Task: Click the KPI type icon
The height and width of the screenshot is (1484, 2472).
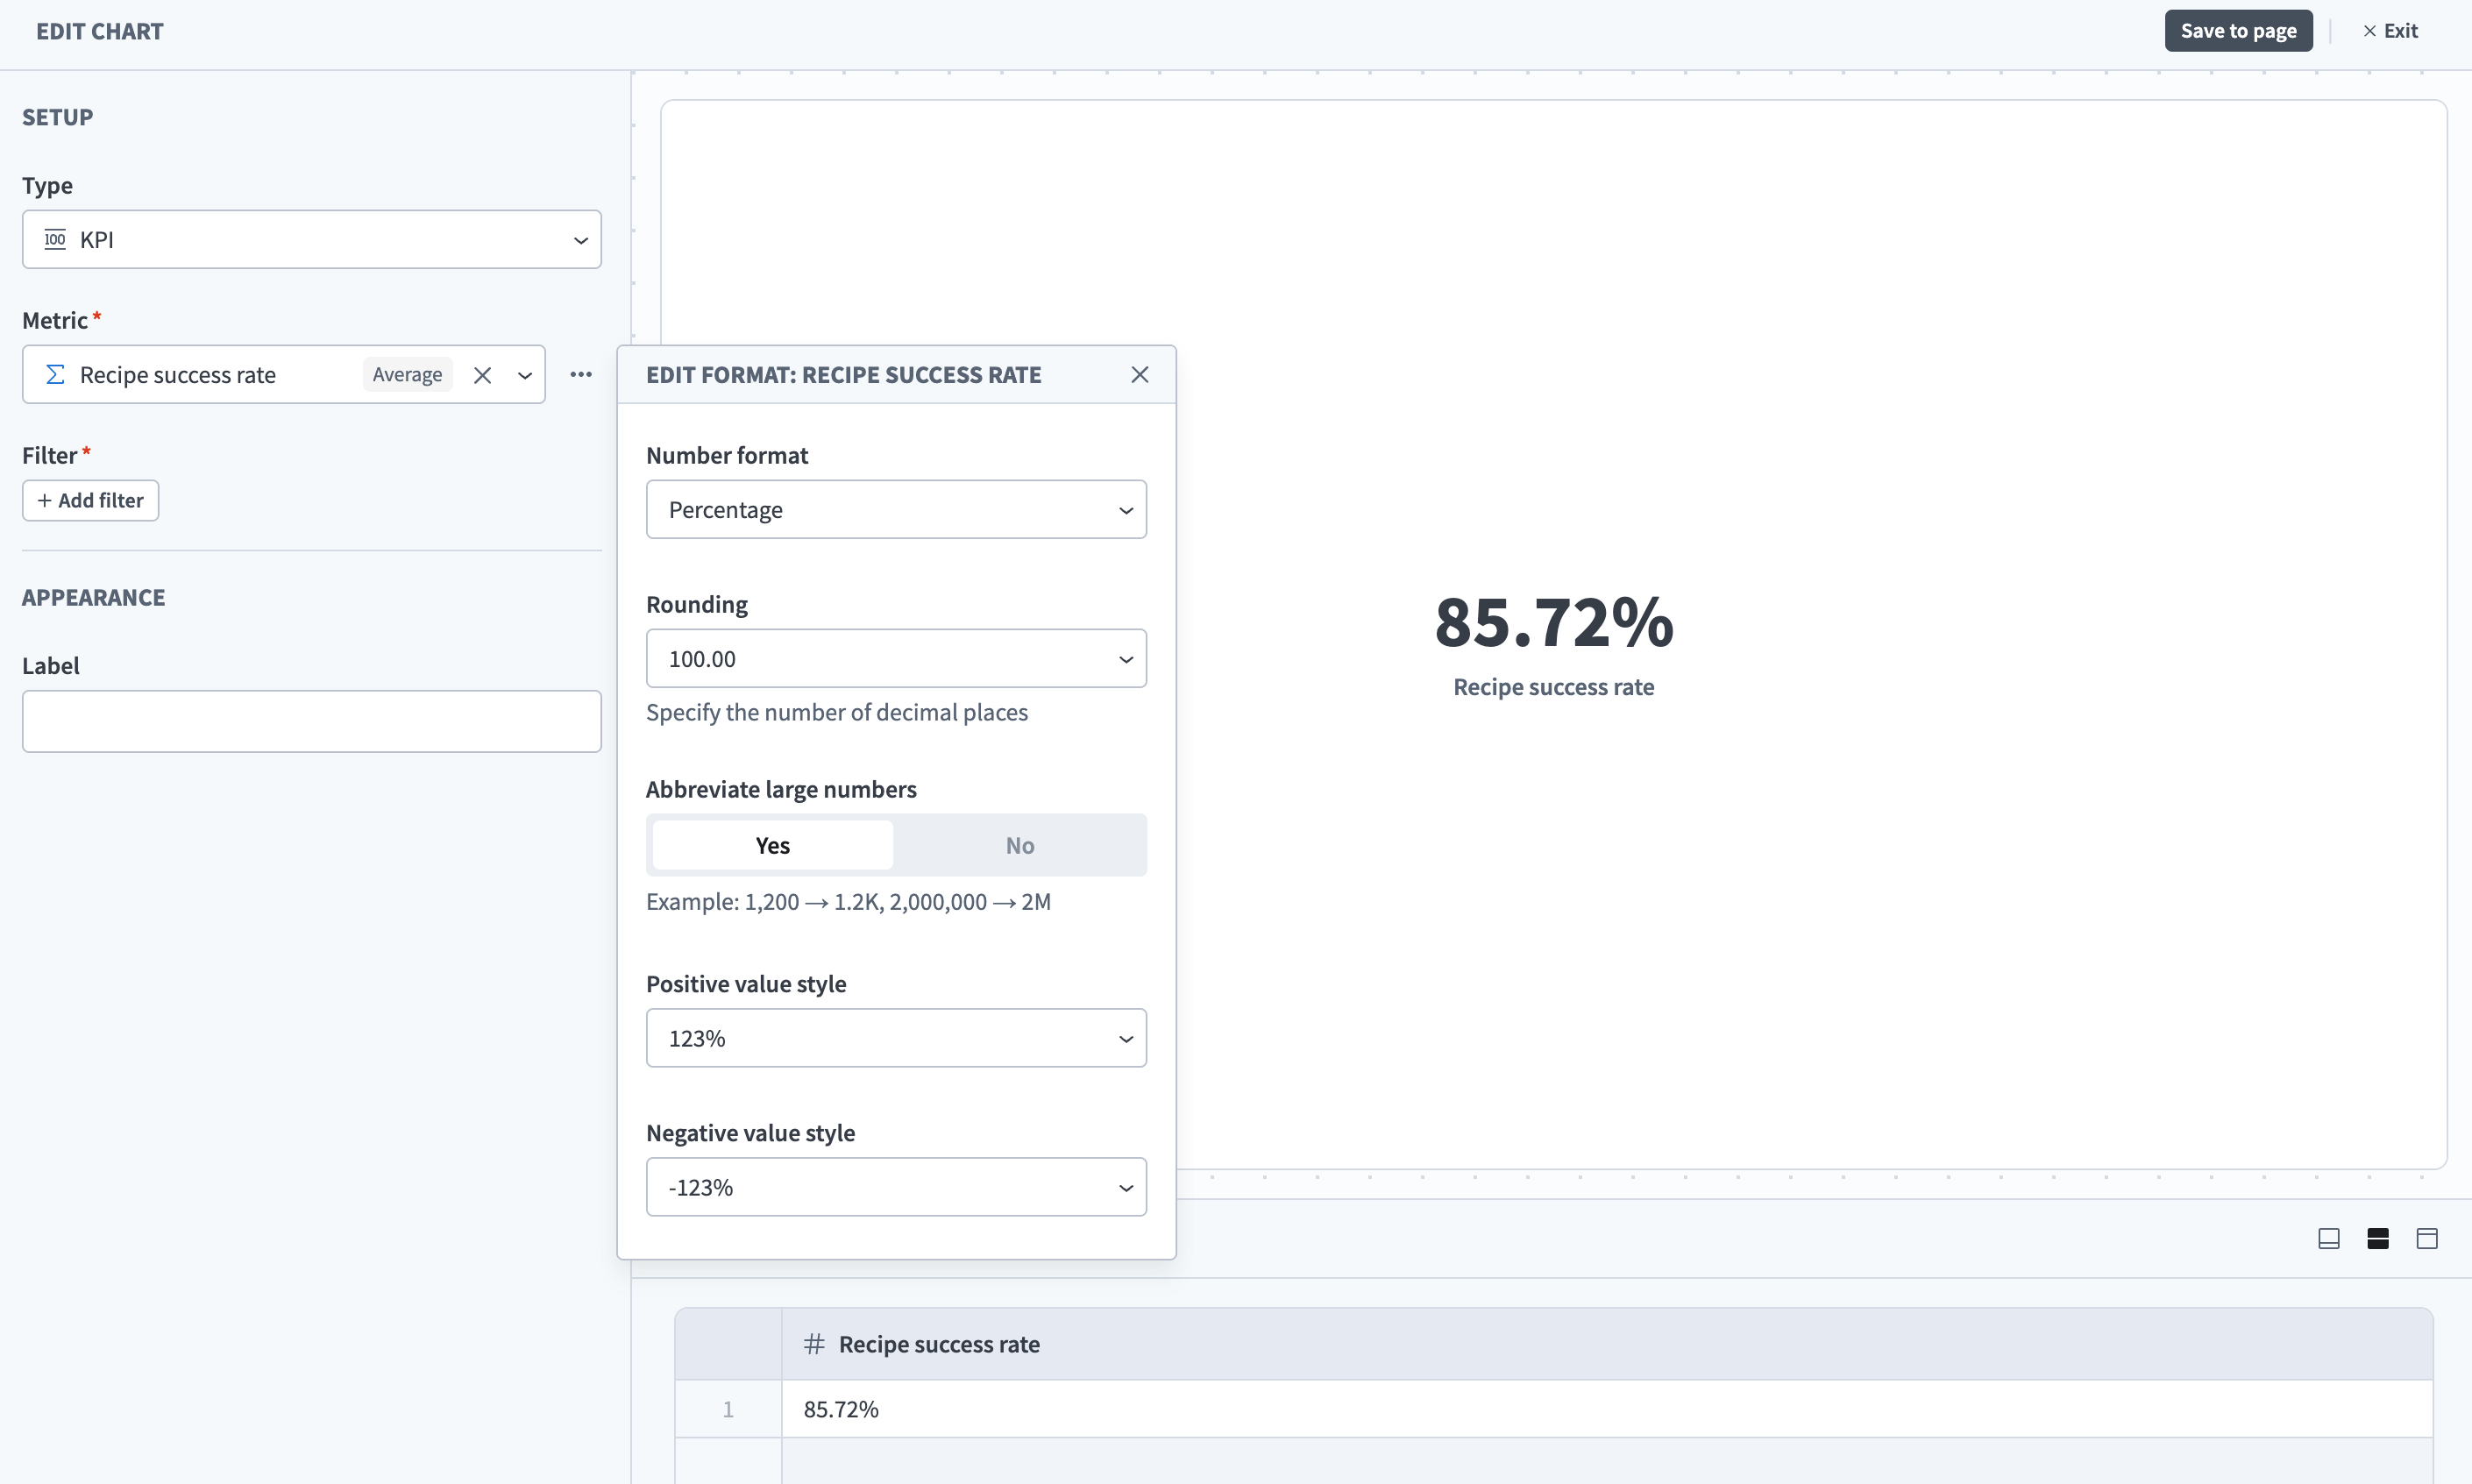Action: [55, 239]
